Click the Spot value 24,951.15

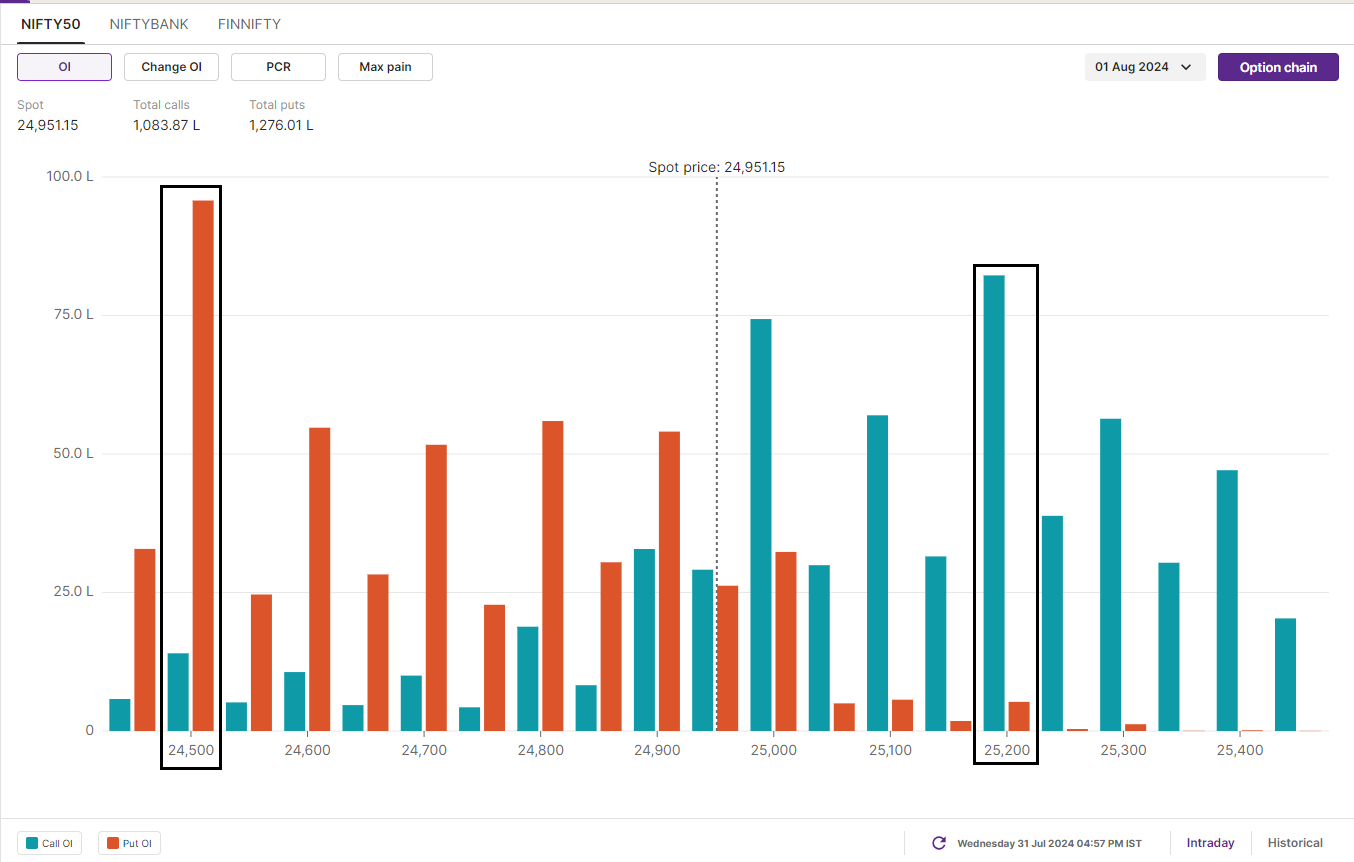click(48, 125)
